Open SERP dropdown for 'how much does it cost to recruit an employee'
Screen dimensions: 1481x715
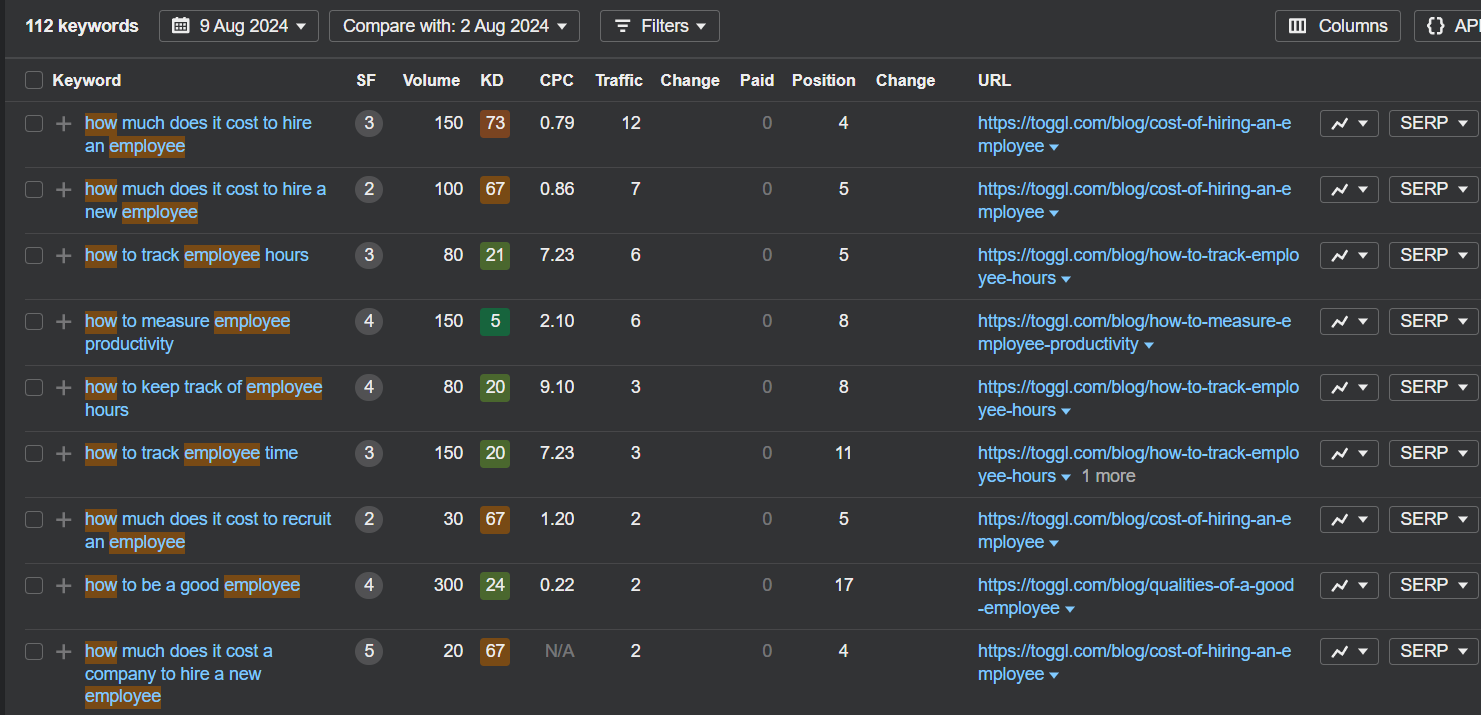(x=1434, y=519)
